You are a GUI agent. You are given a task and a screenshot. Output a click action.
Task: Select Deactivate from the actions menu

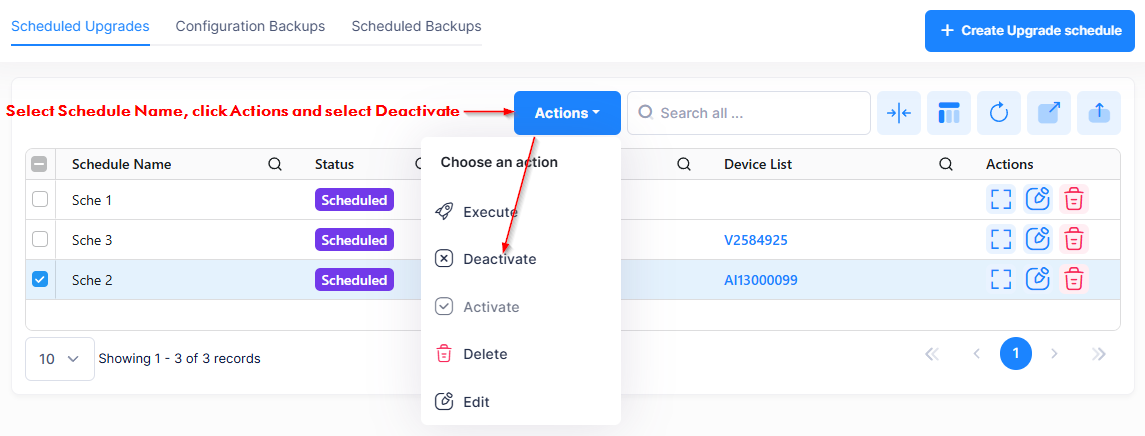point(499,259)
